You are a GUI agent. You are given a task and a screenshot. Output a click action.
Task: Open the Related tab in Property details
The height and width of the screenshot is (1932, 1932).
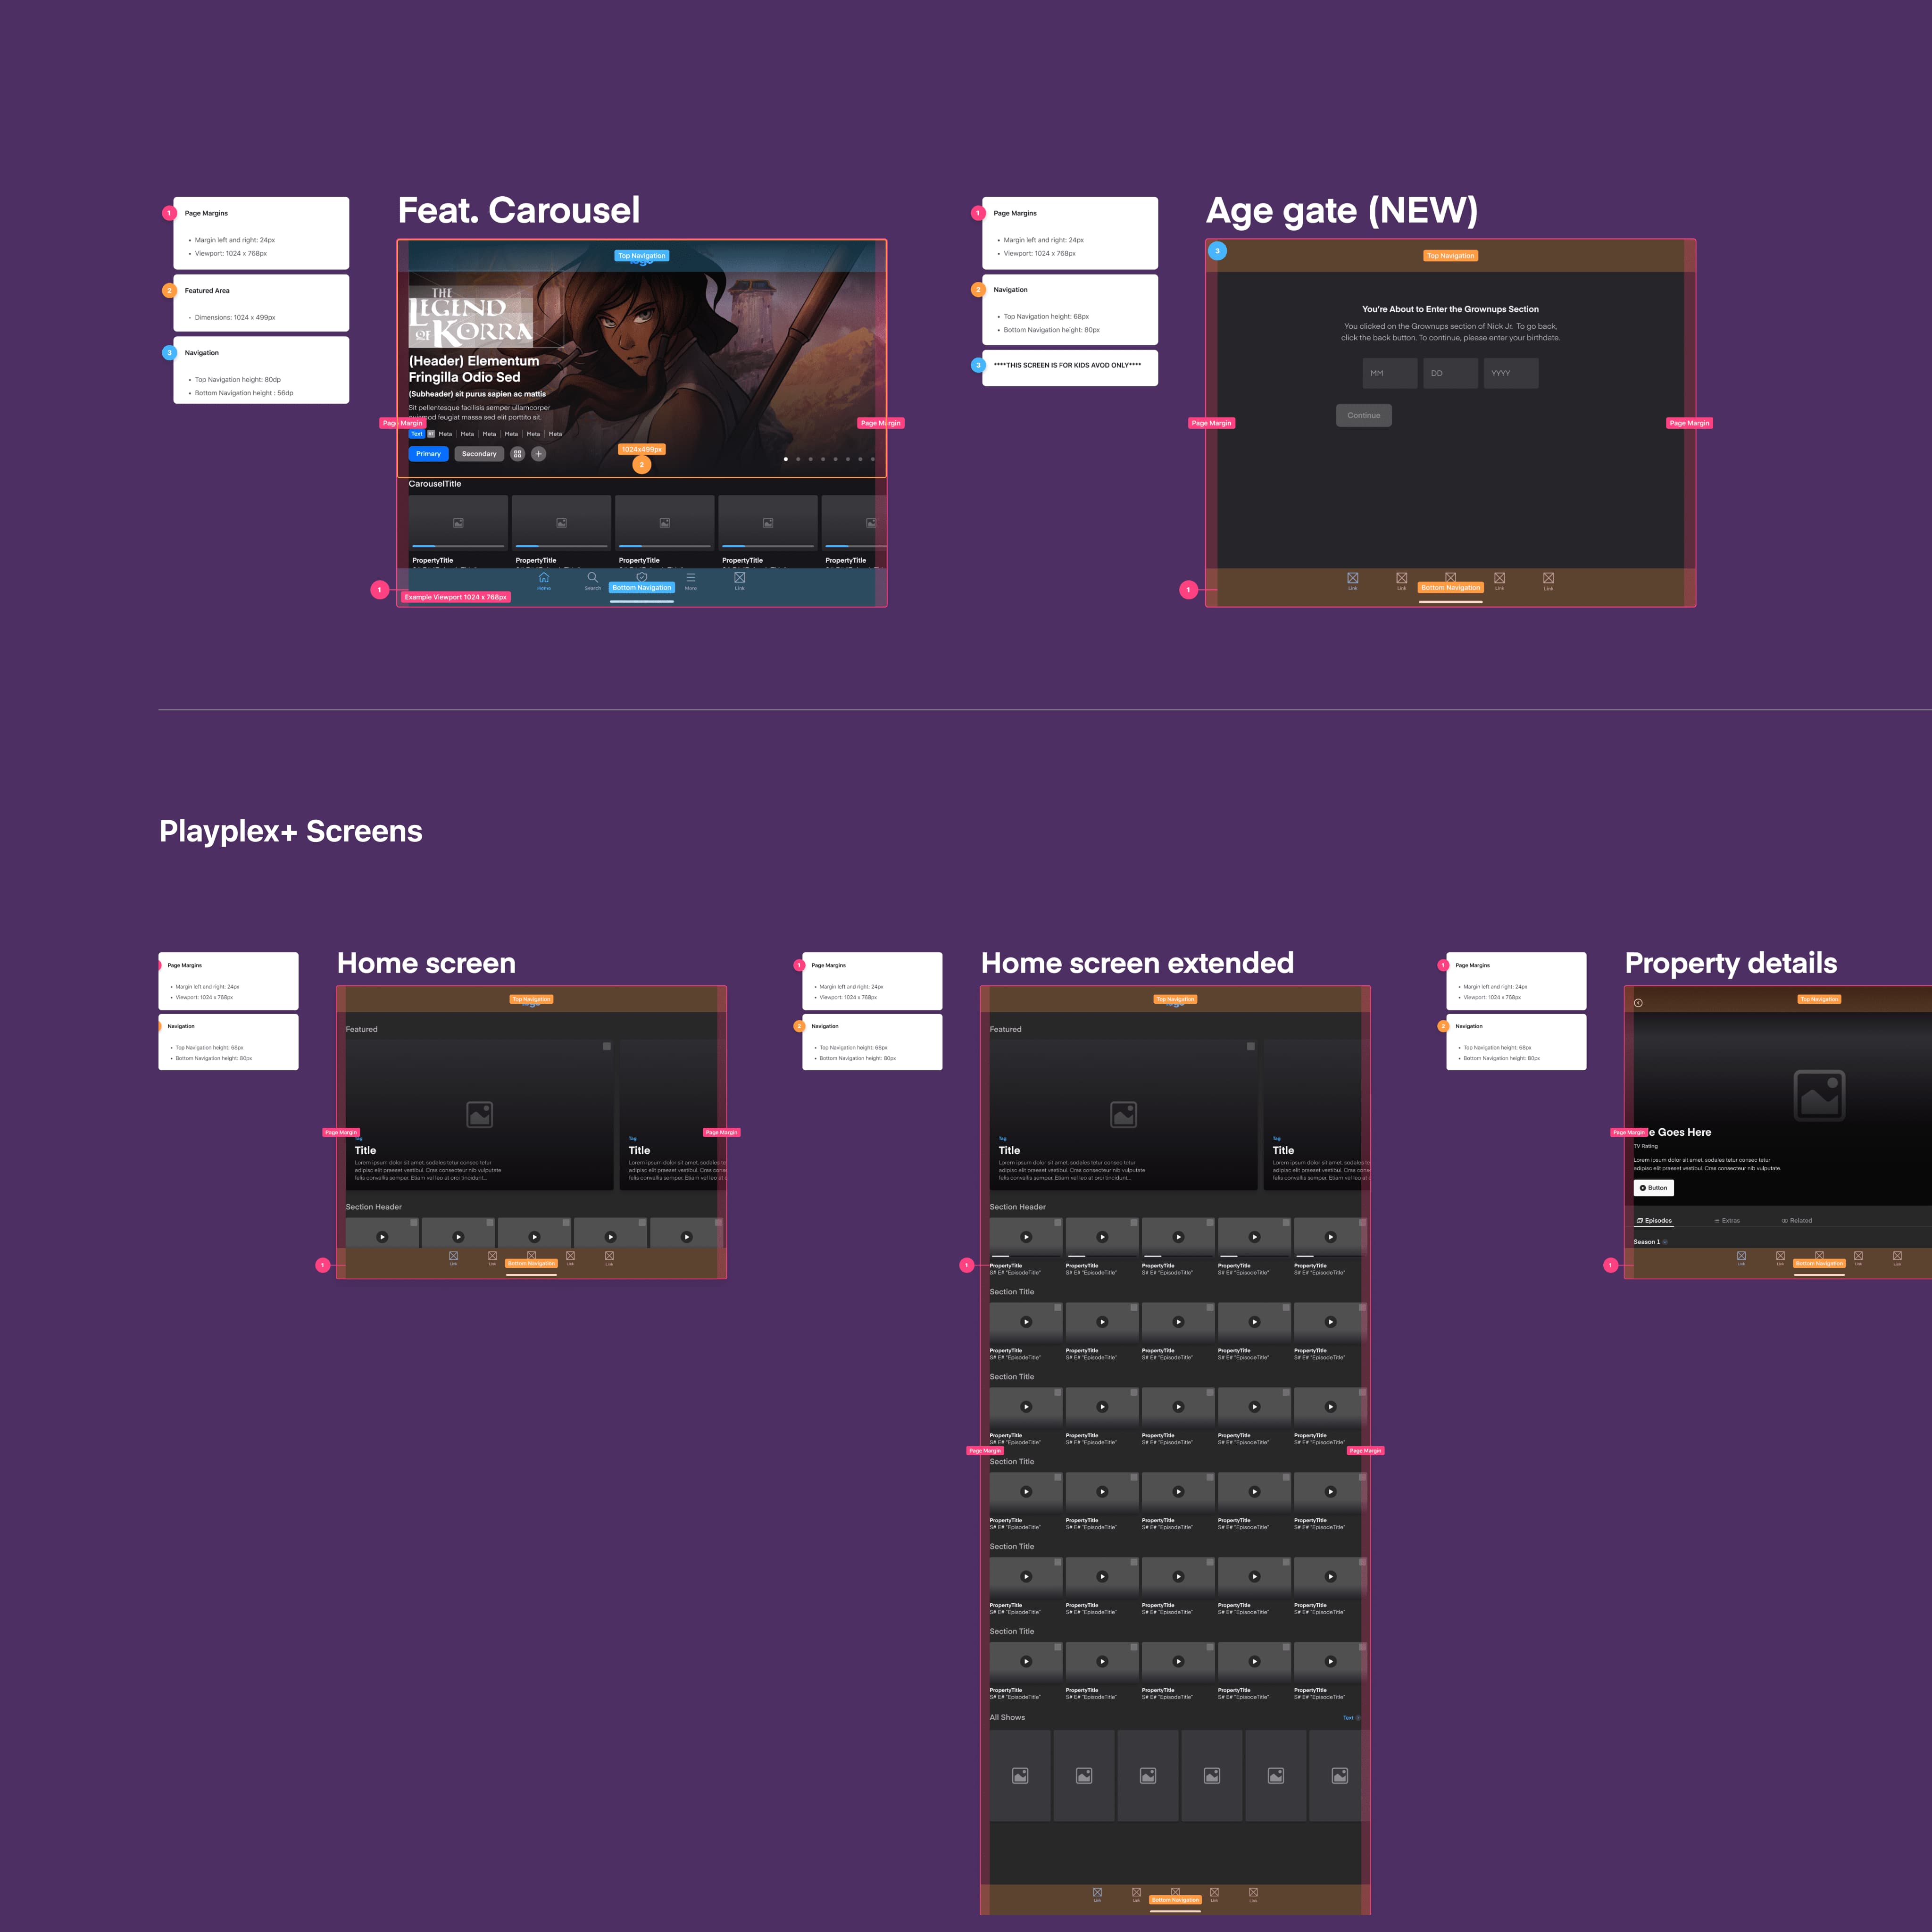click(1797, 1221)
